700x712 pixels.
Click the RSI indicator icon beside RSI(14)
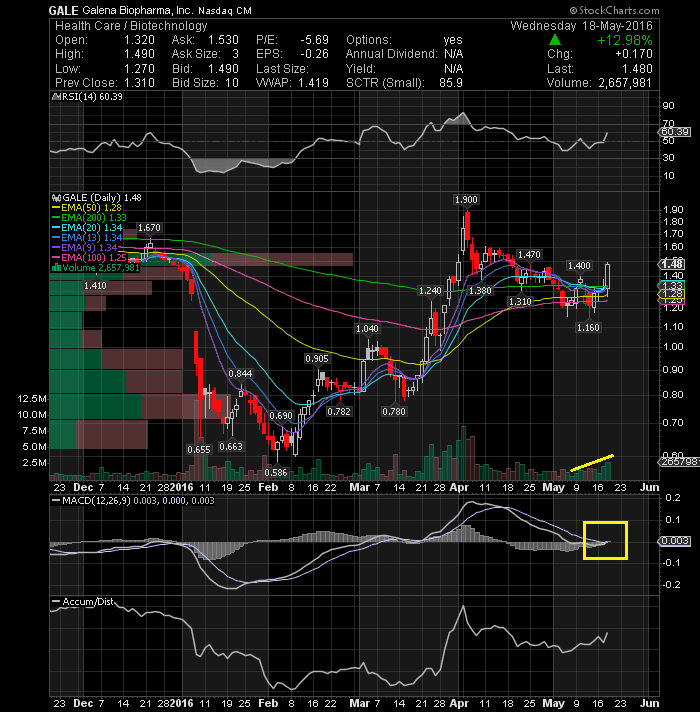56,97
